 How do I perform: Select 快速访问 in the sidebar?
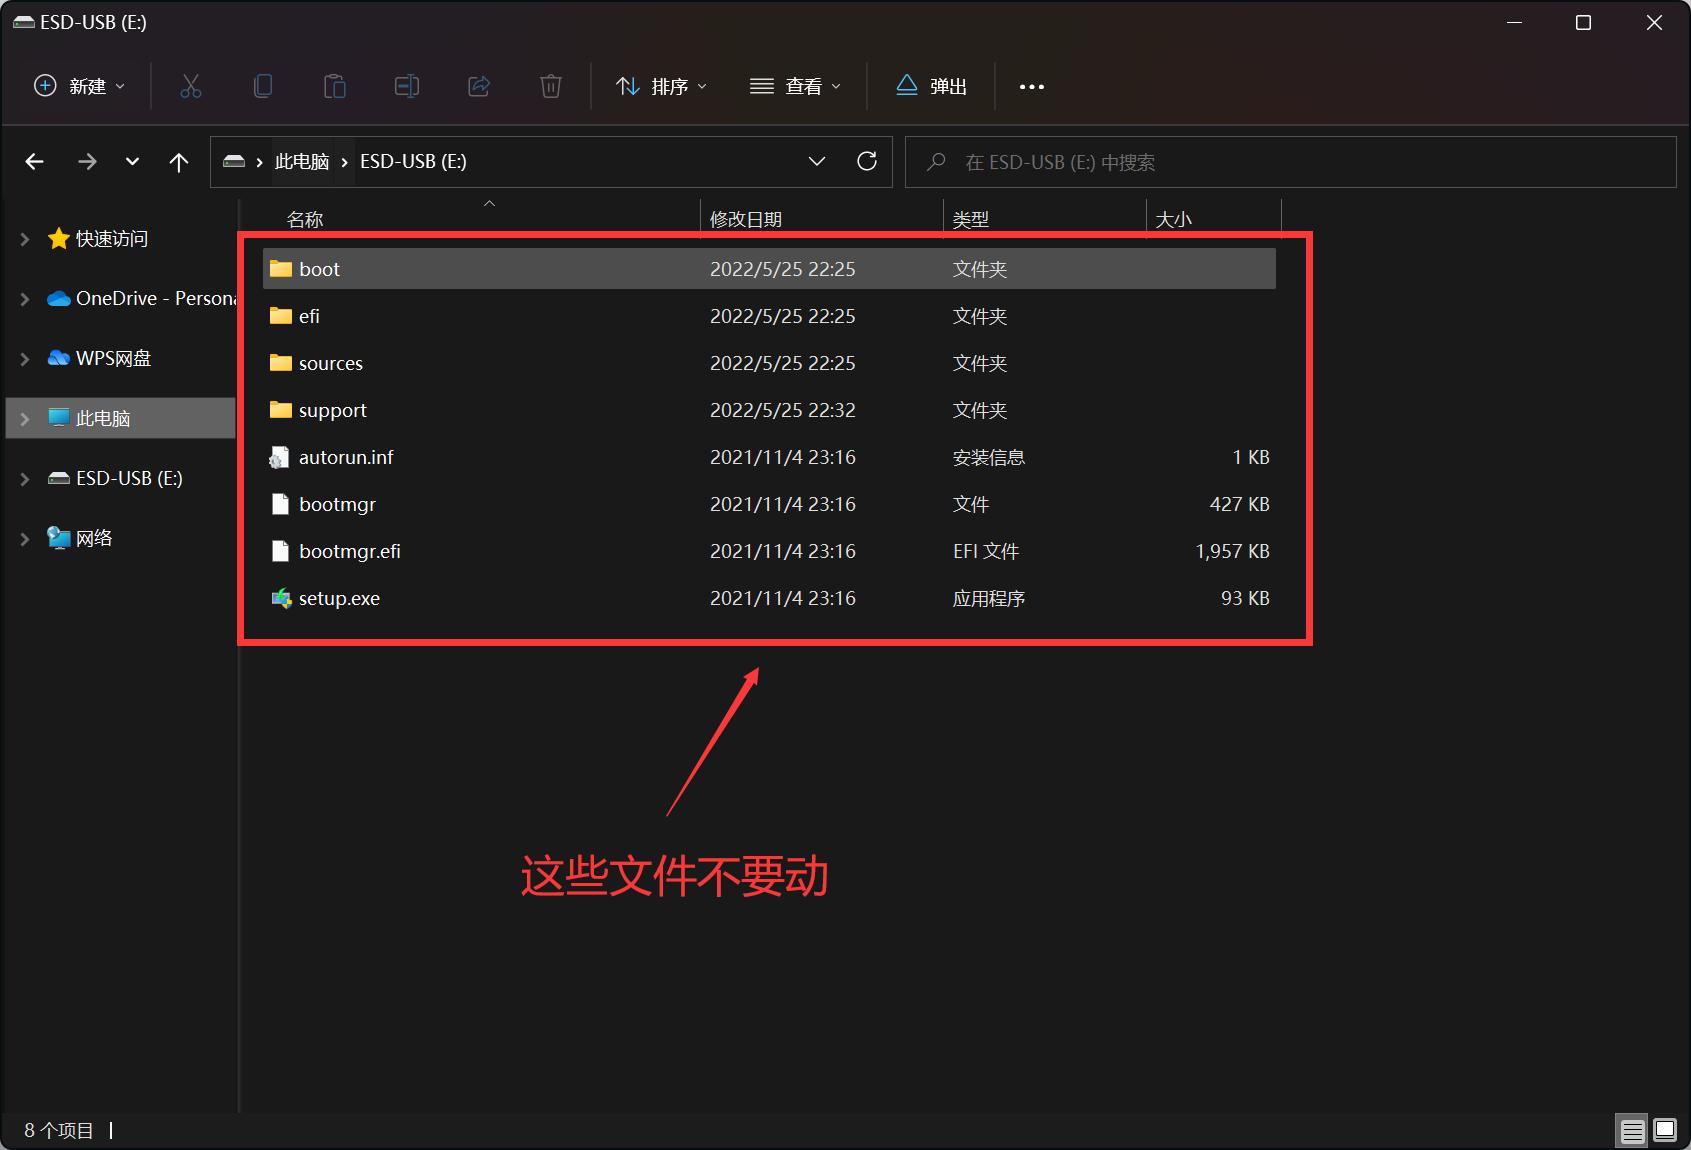pyautogui.click(x=112, y=238)
